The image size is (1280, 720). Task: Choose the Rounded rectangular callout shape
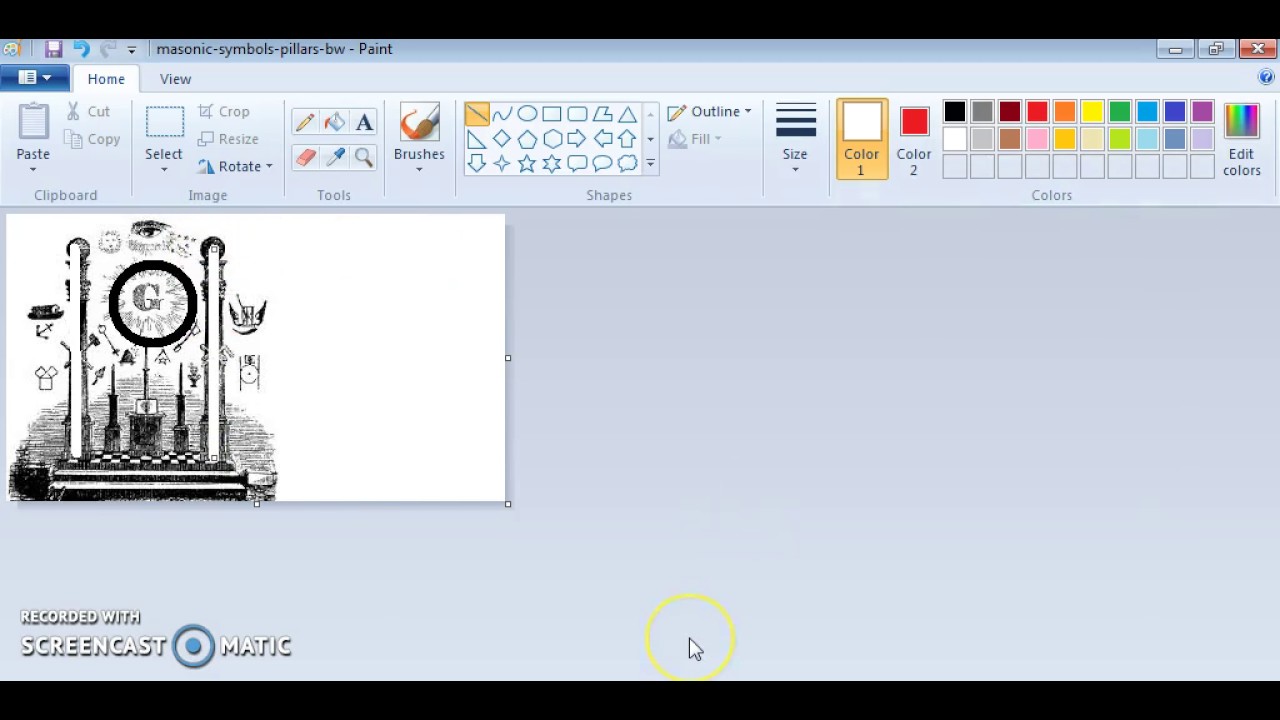pos(577,164)
